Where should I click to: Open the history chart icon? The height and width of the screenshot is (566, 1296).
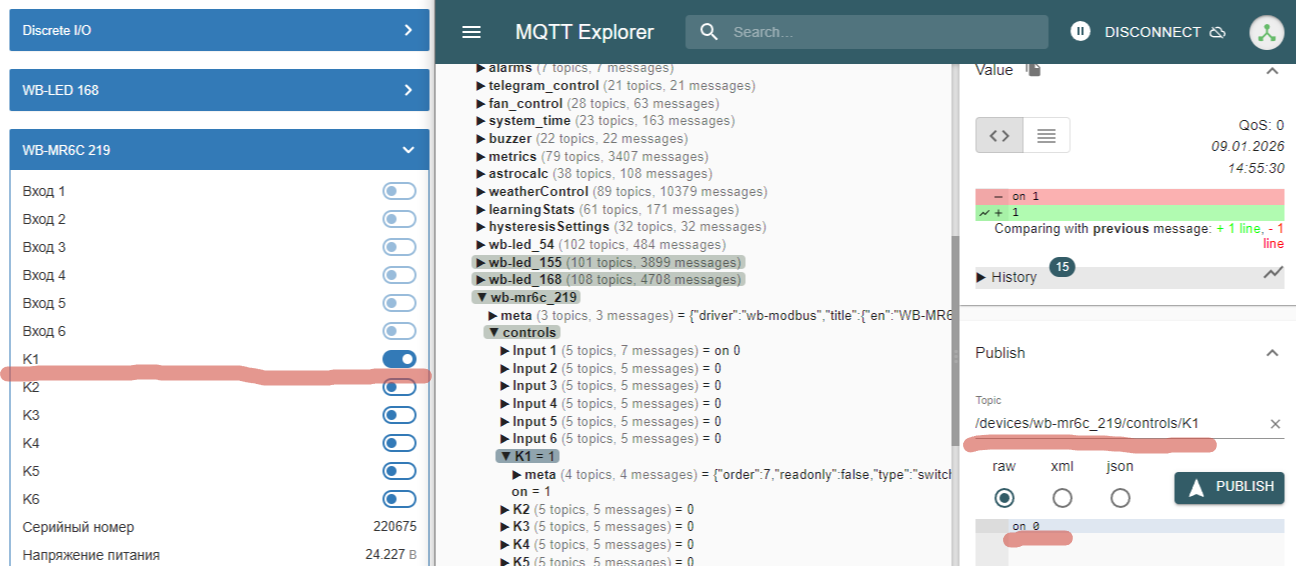1272,272
